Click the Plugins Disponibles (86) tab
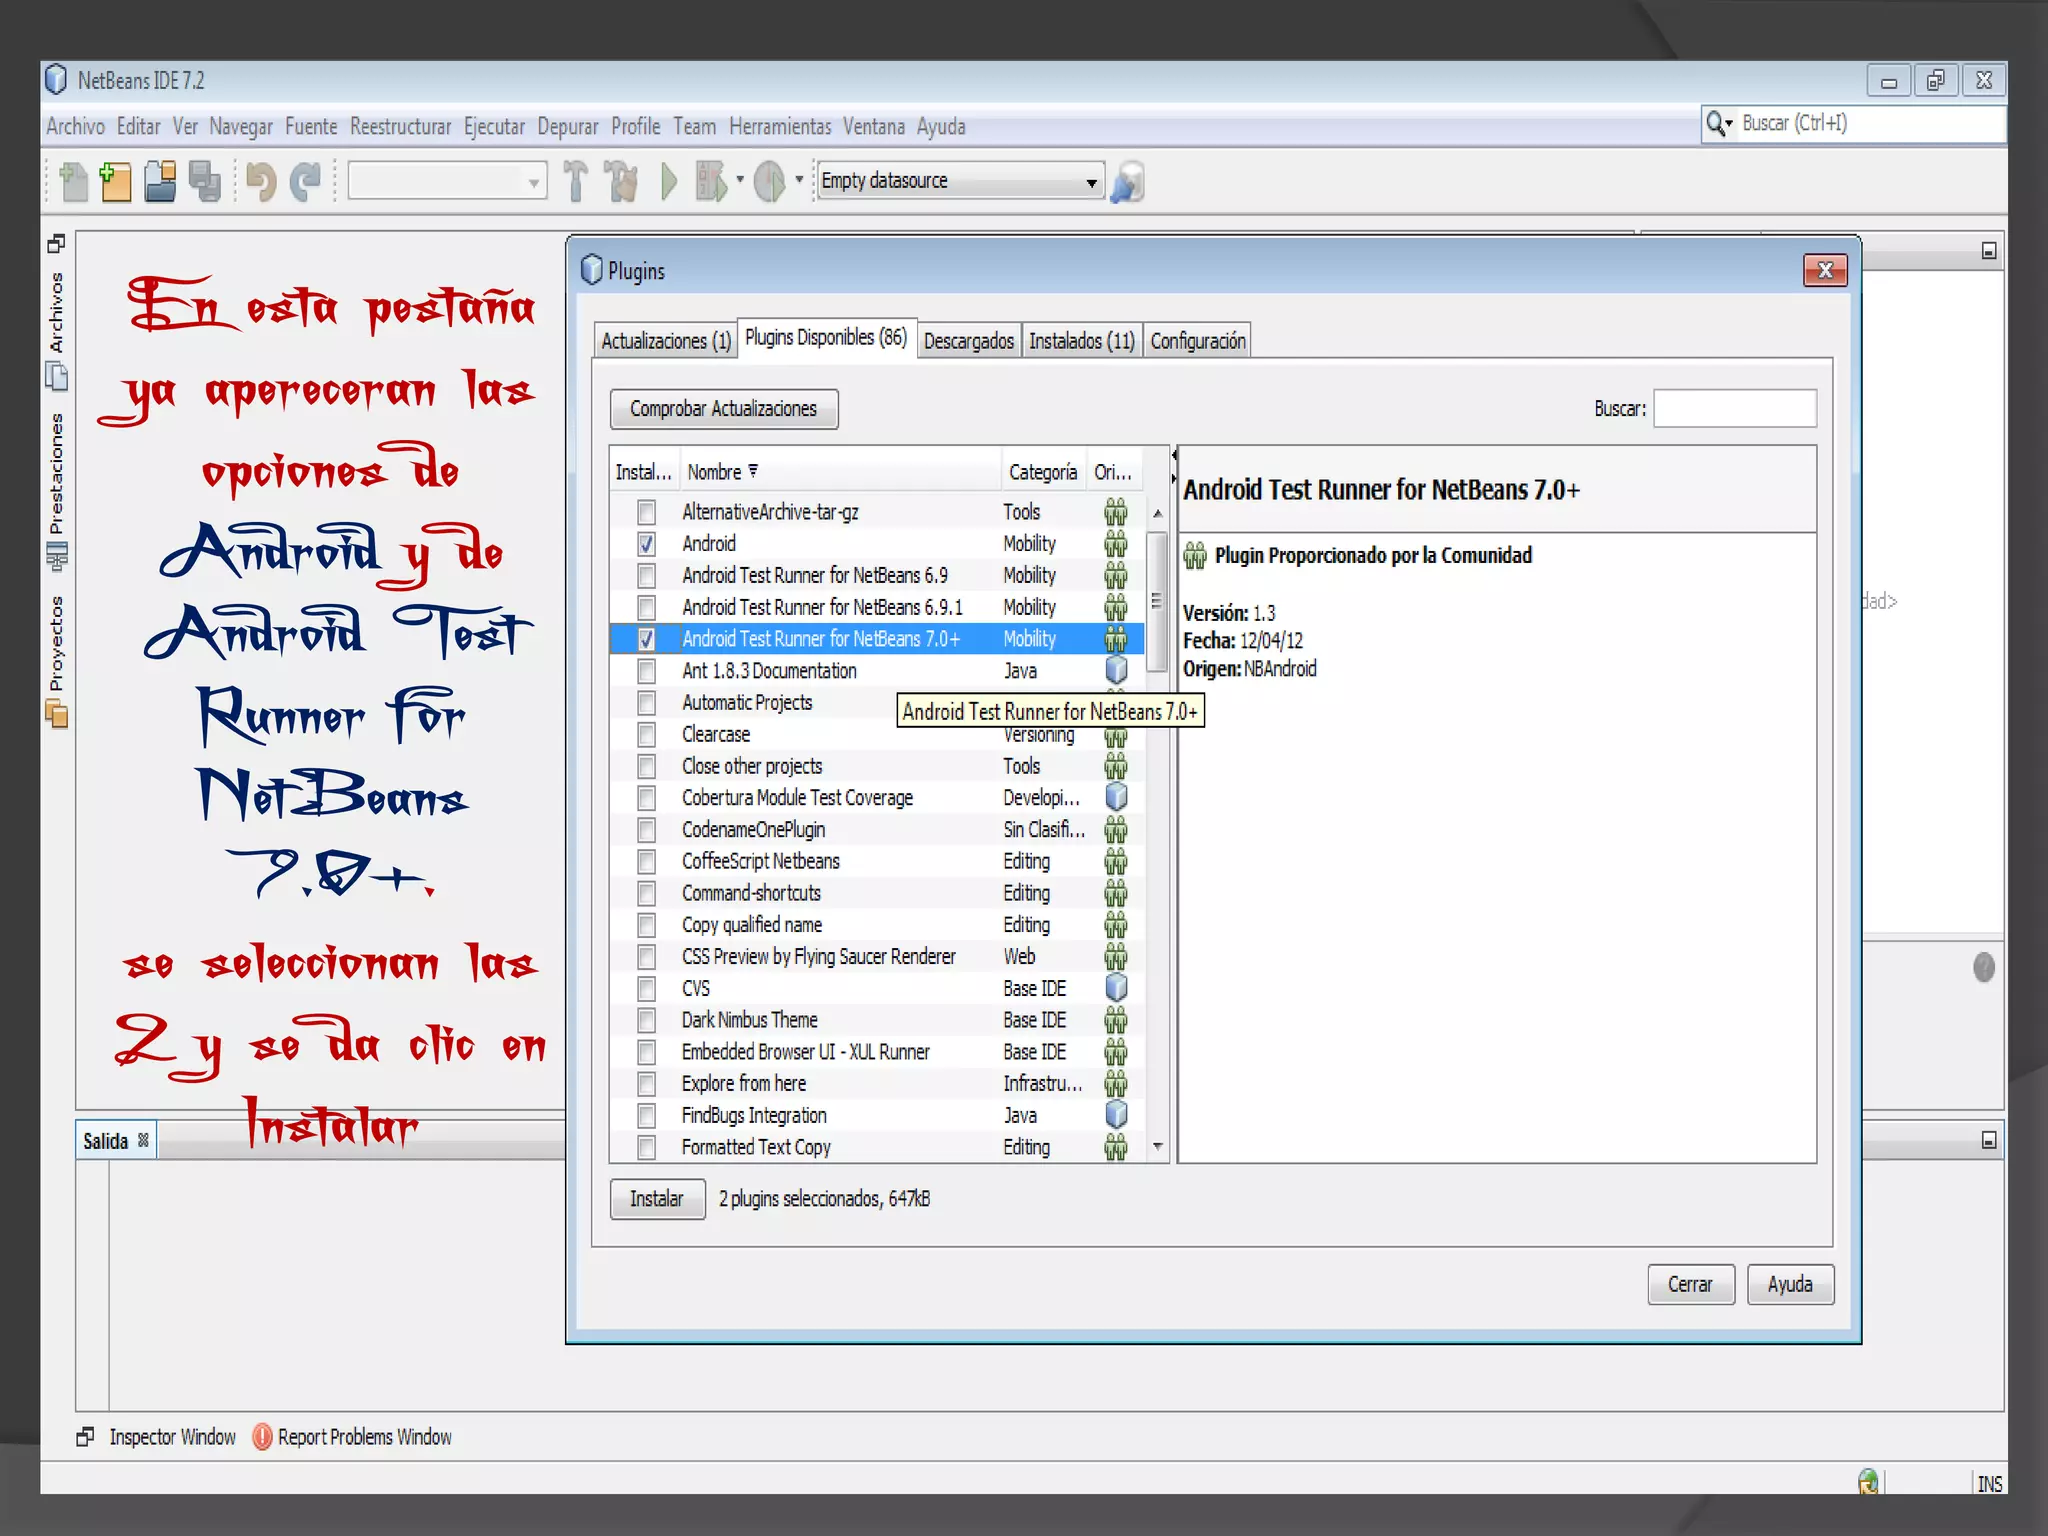Viewport: 2048px width, 1536px height. 826,338
